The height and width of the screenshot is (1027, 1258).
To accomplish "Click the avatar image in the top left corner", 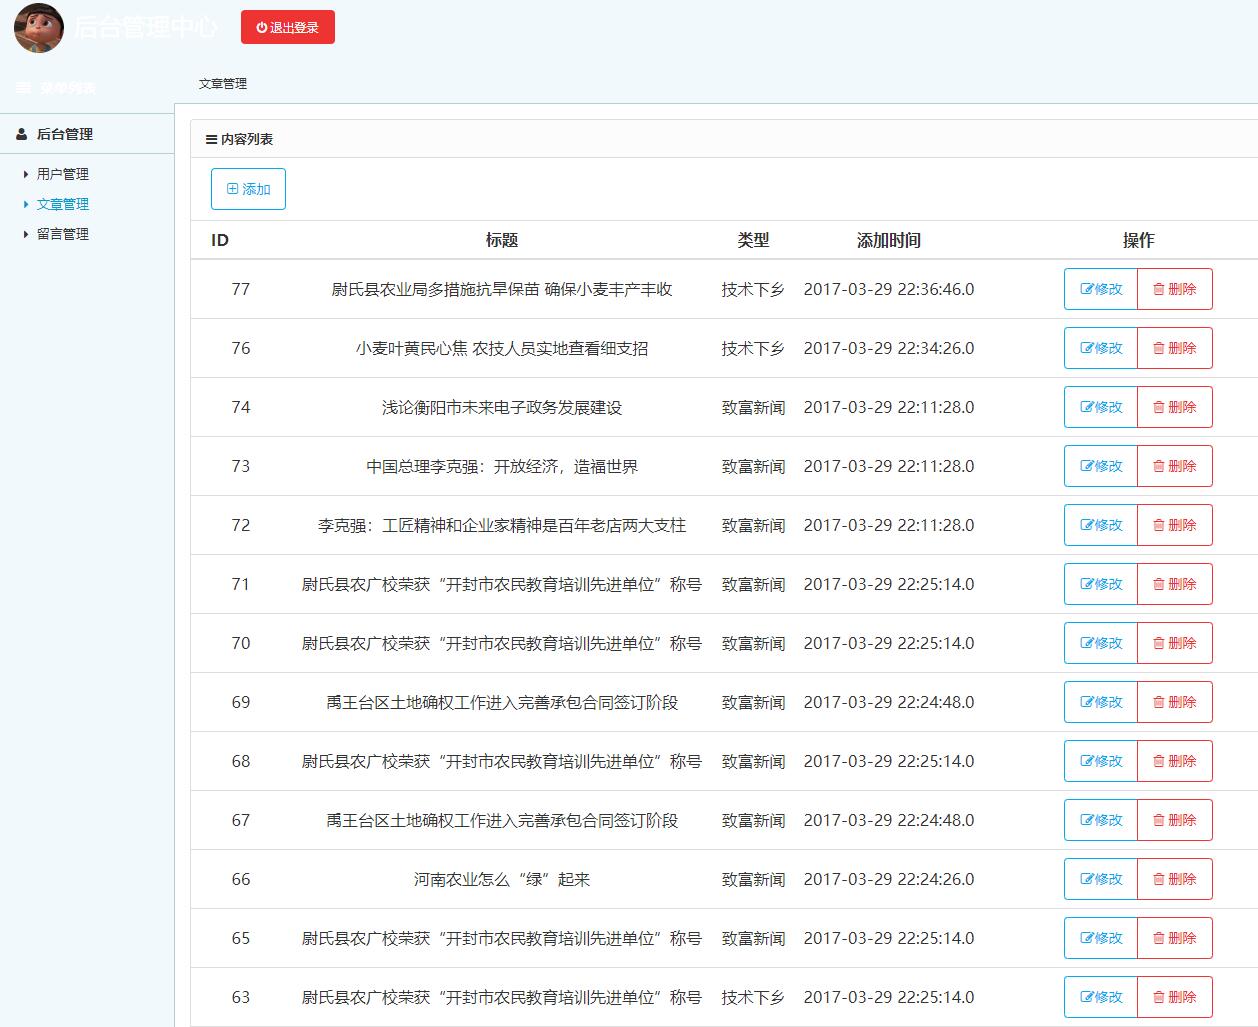I will coord(38,28).
